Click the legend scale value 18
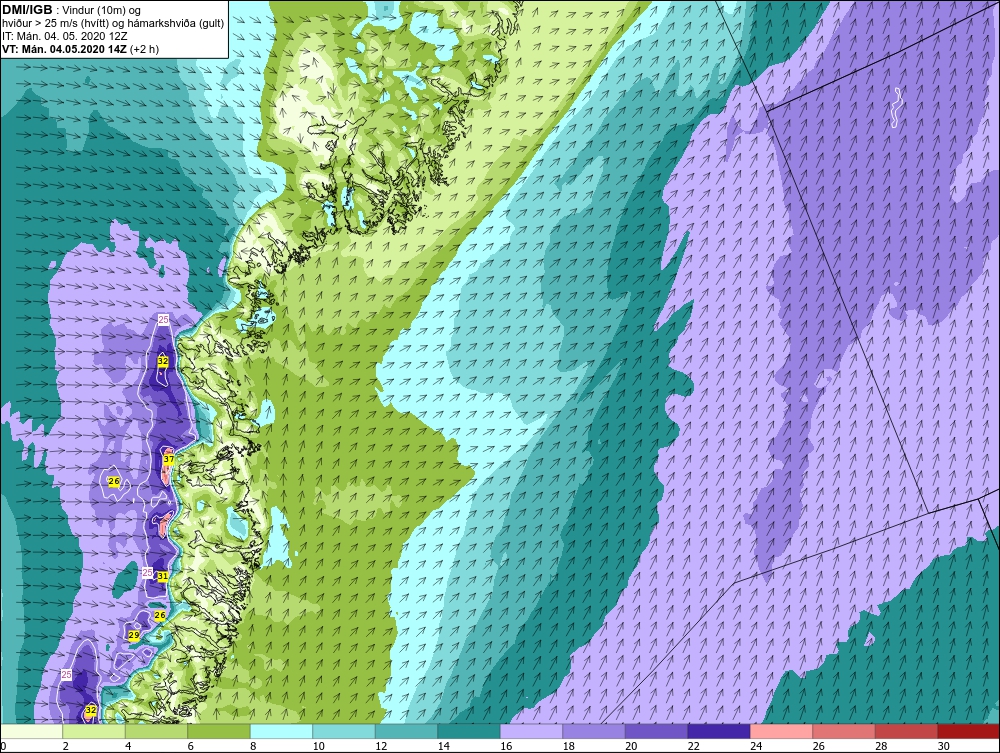 568,746
